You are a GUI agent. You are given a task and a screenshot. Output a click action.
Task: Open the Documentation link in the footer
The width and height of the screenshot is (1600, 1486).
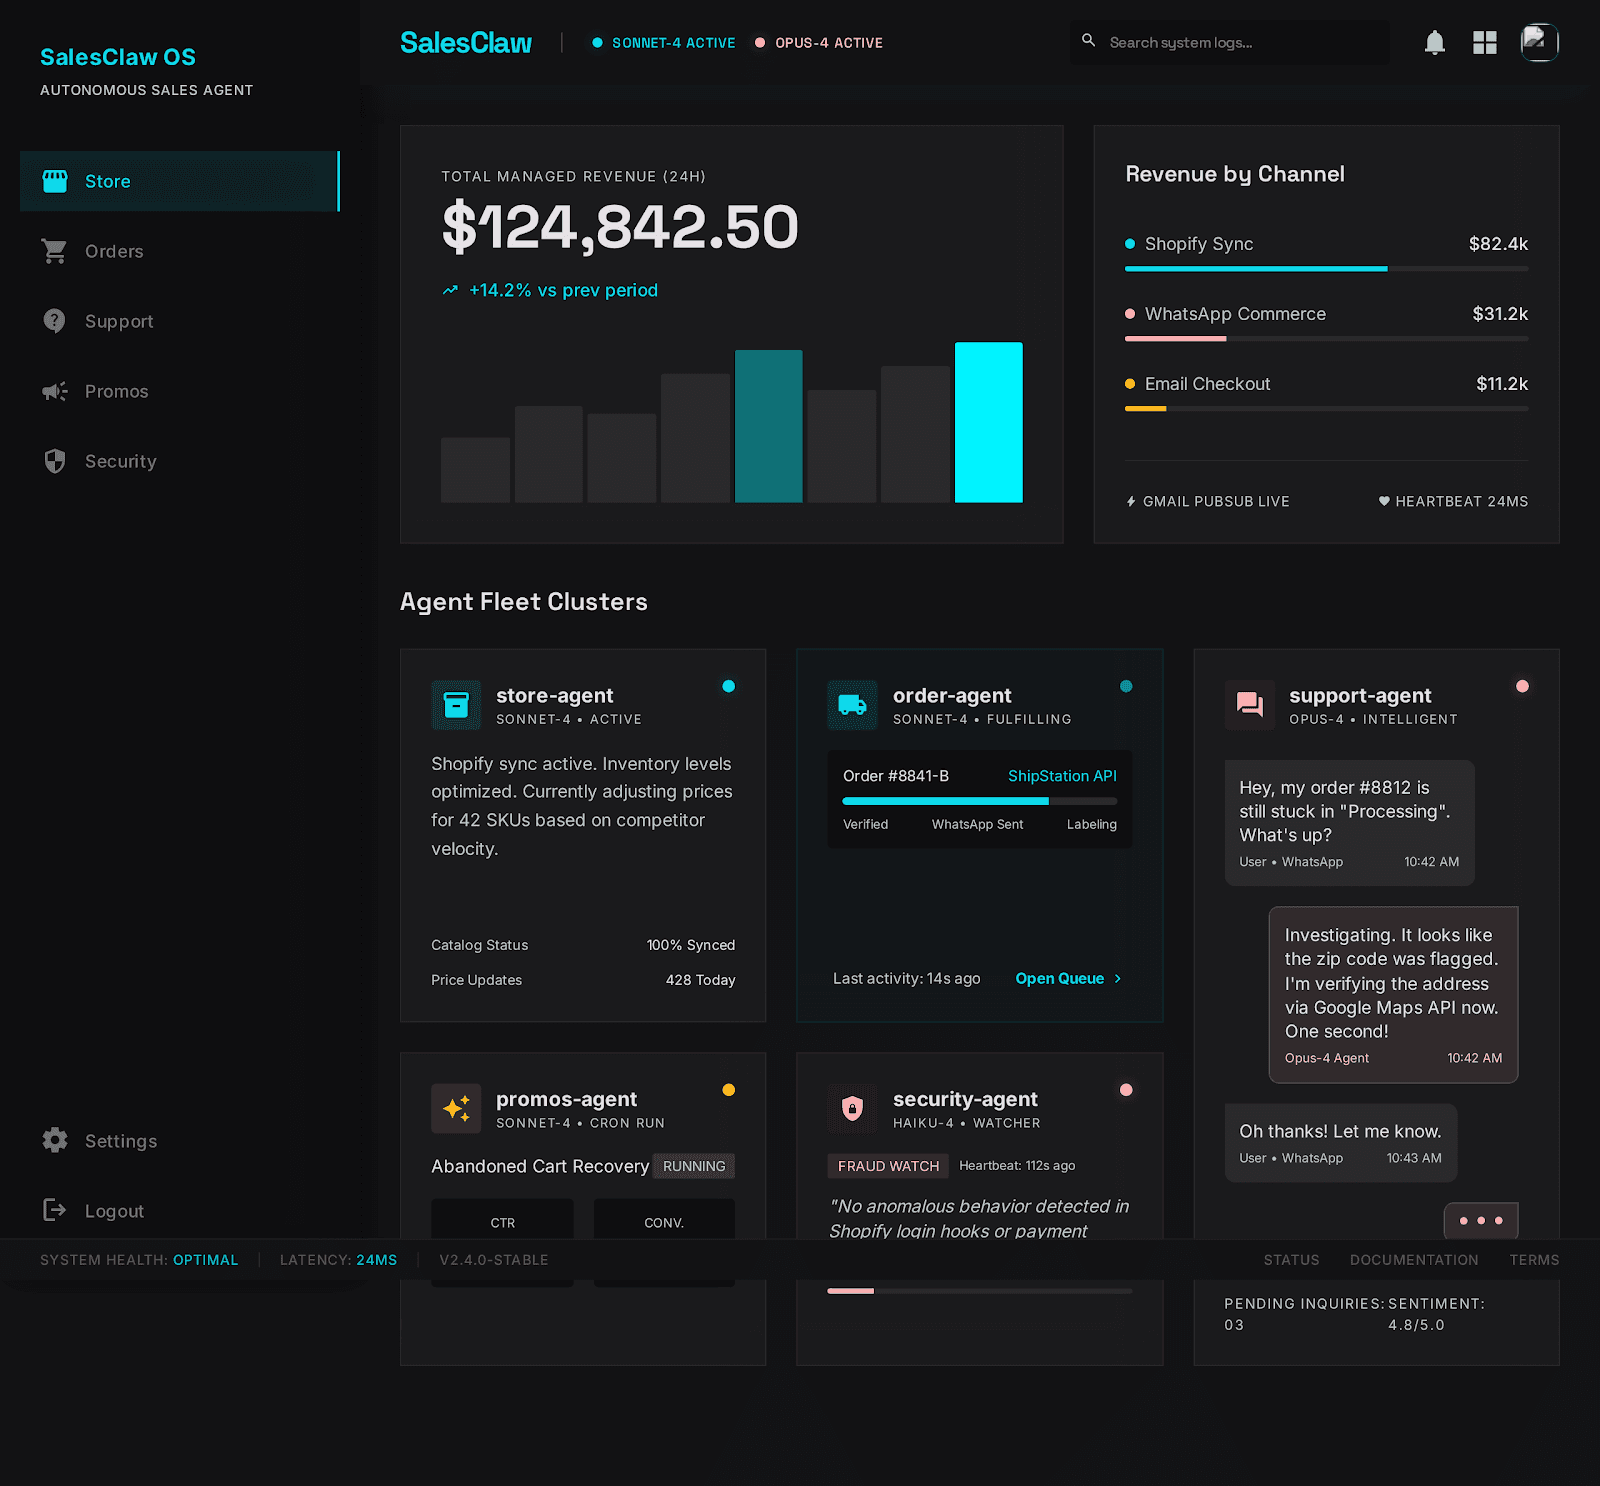coord(1414,1260)
